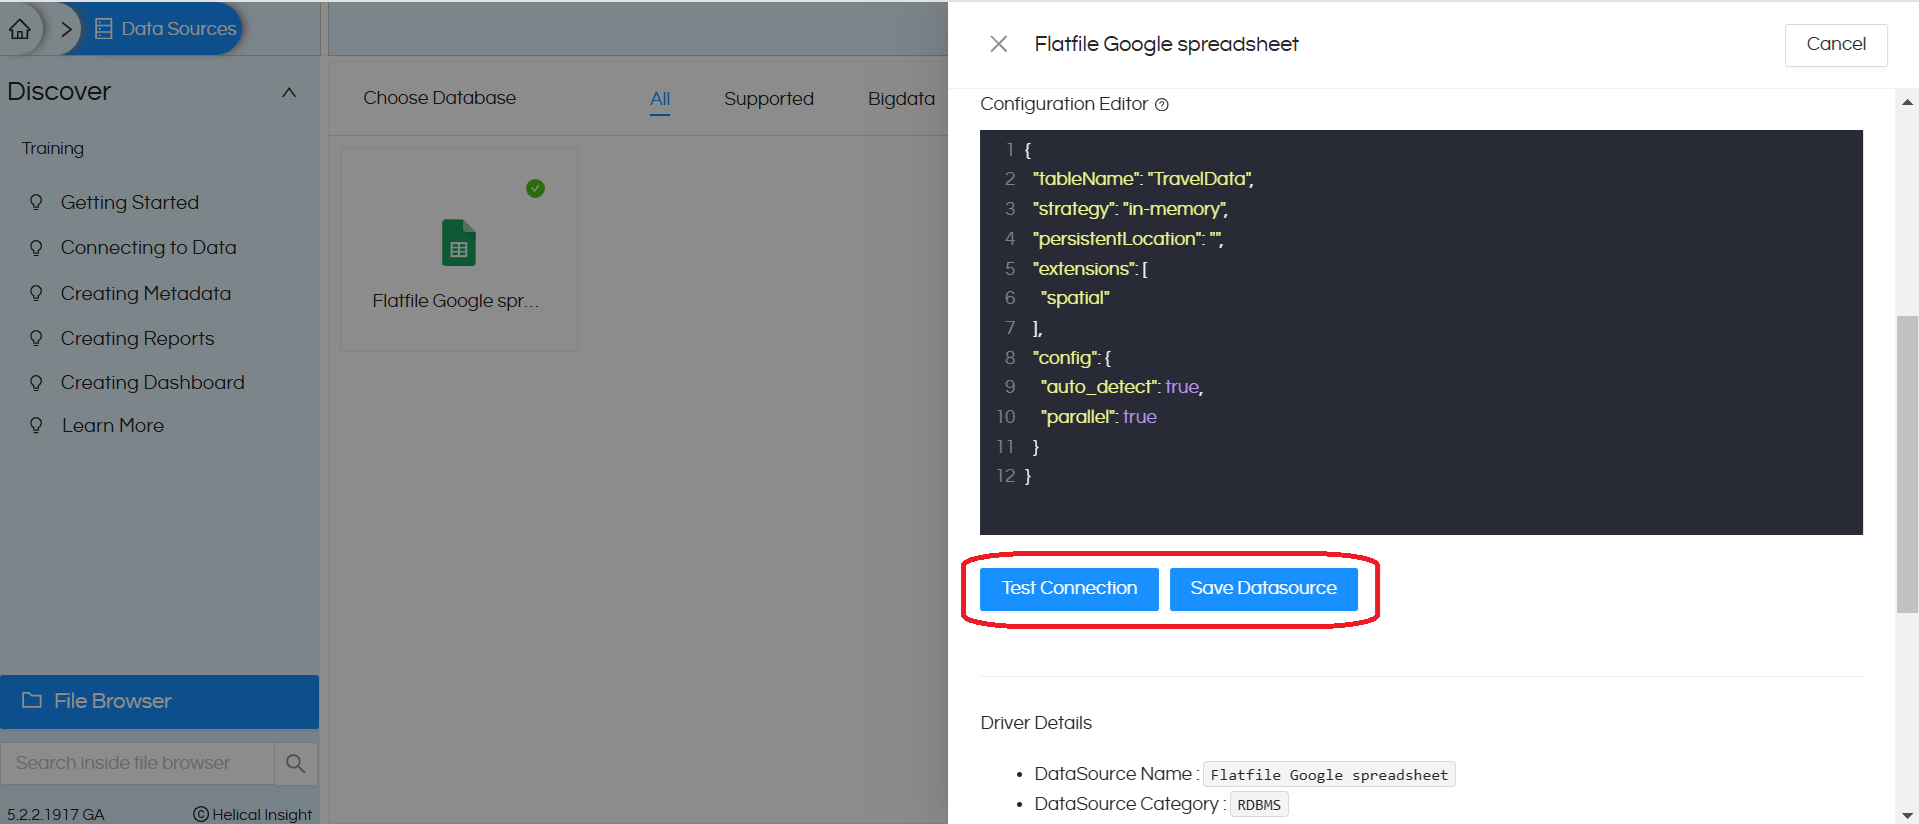Click the tableName line in editor
Viewport: 1919px width, 824px height.
(x=1143, y=179)
